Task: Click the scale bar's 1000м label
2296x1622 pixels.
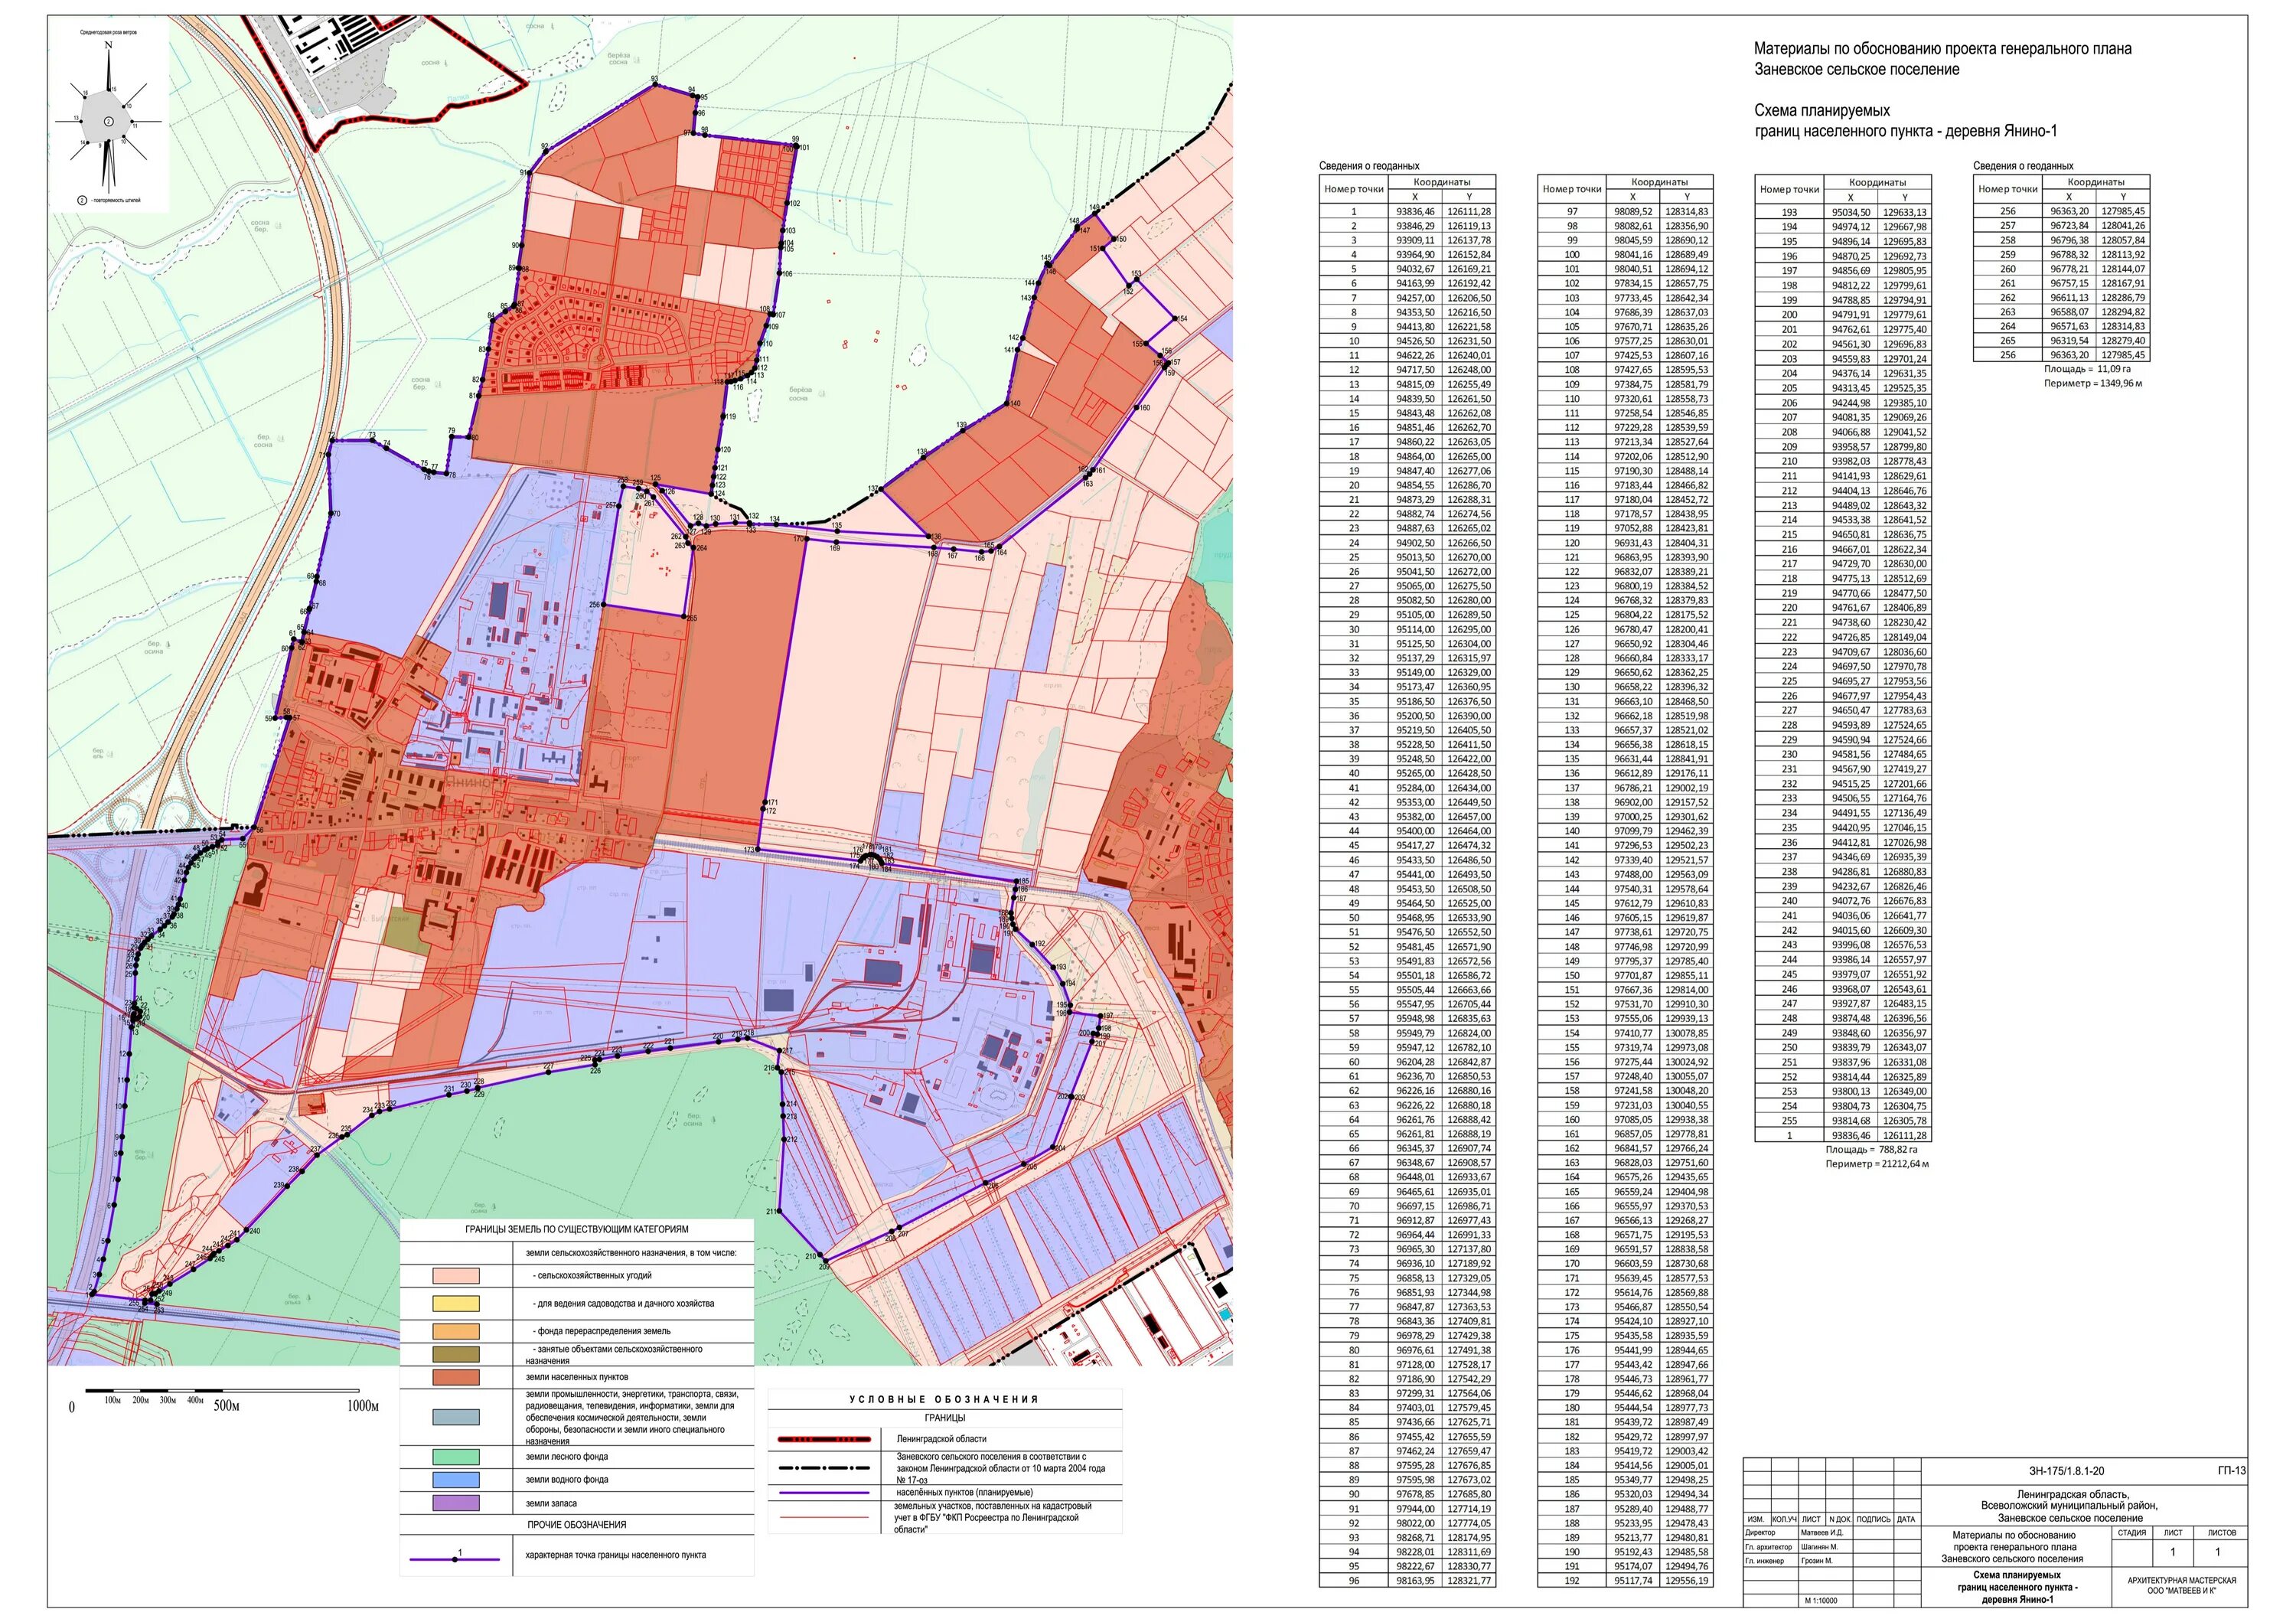Action: 363,1406
